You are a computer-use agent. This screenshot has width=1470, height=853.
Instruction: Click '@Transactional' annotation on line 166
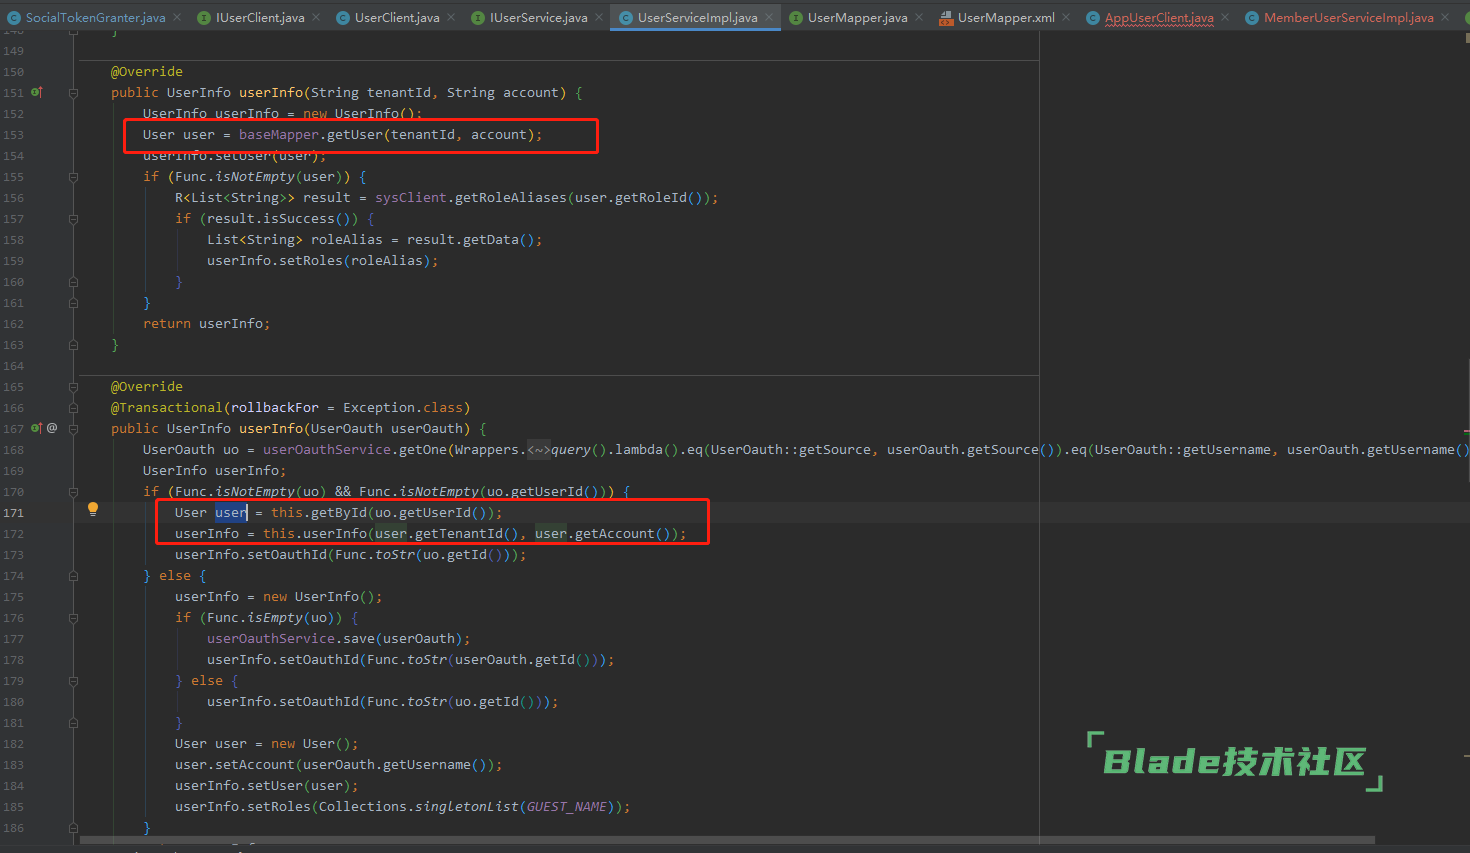[167, 408]
